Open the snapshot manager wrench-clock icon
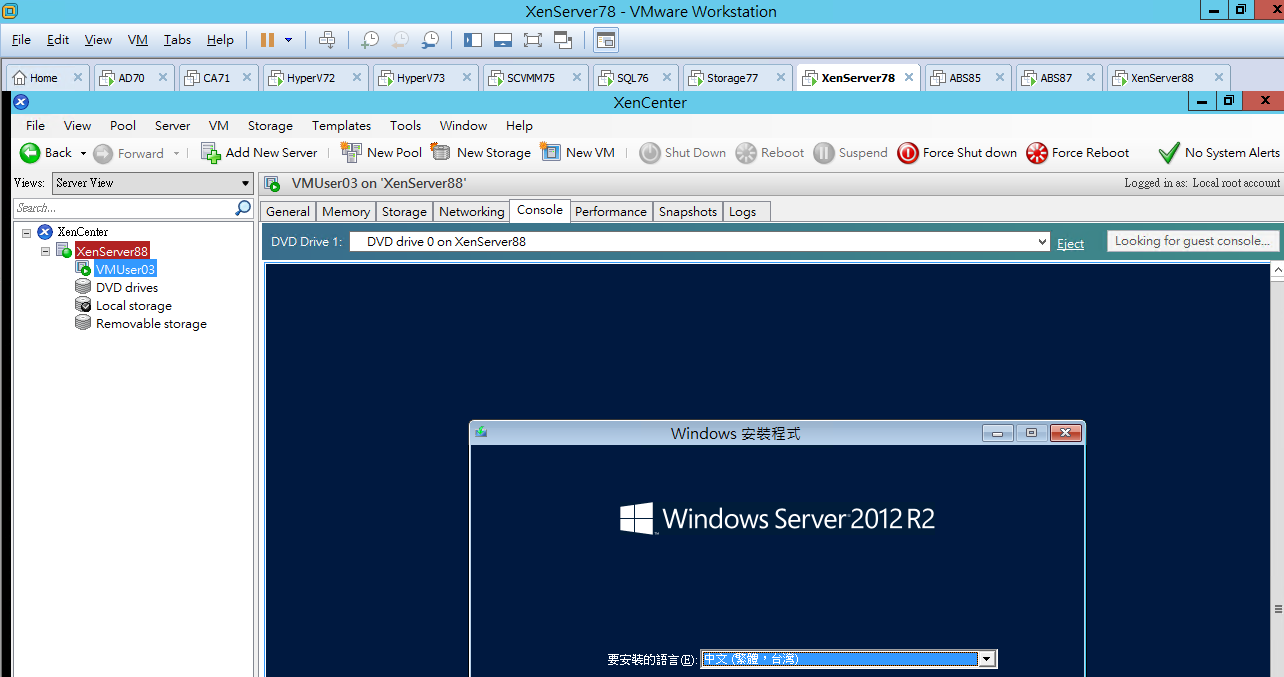 (x=430, y=40)
